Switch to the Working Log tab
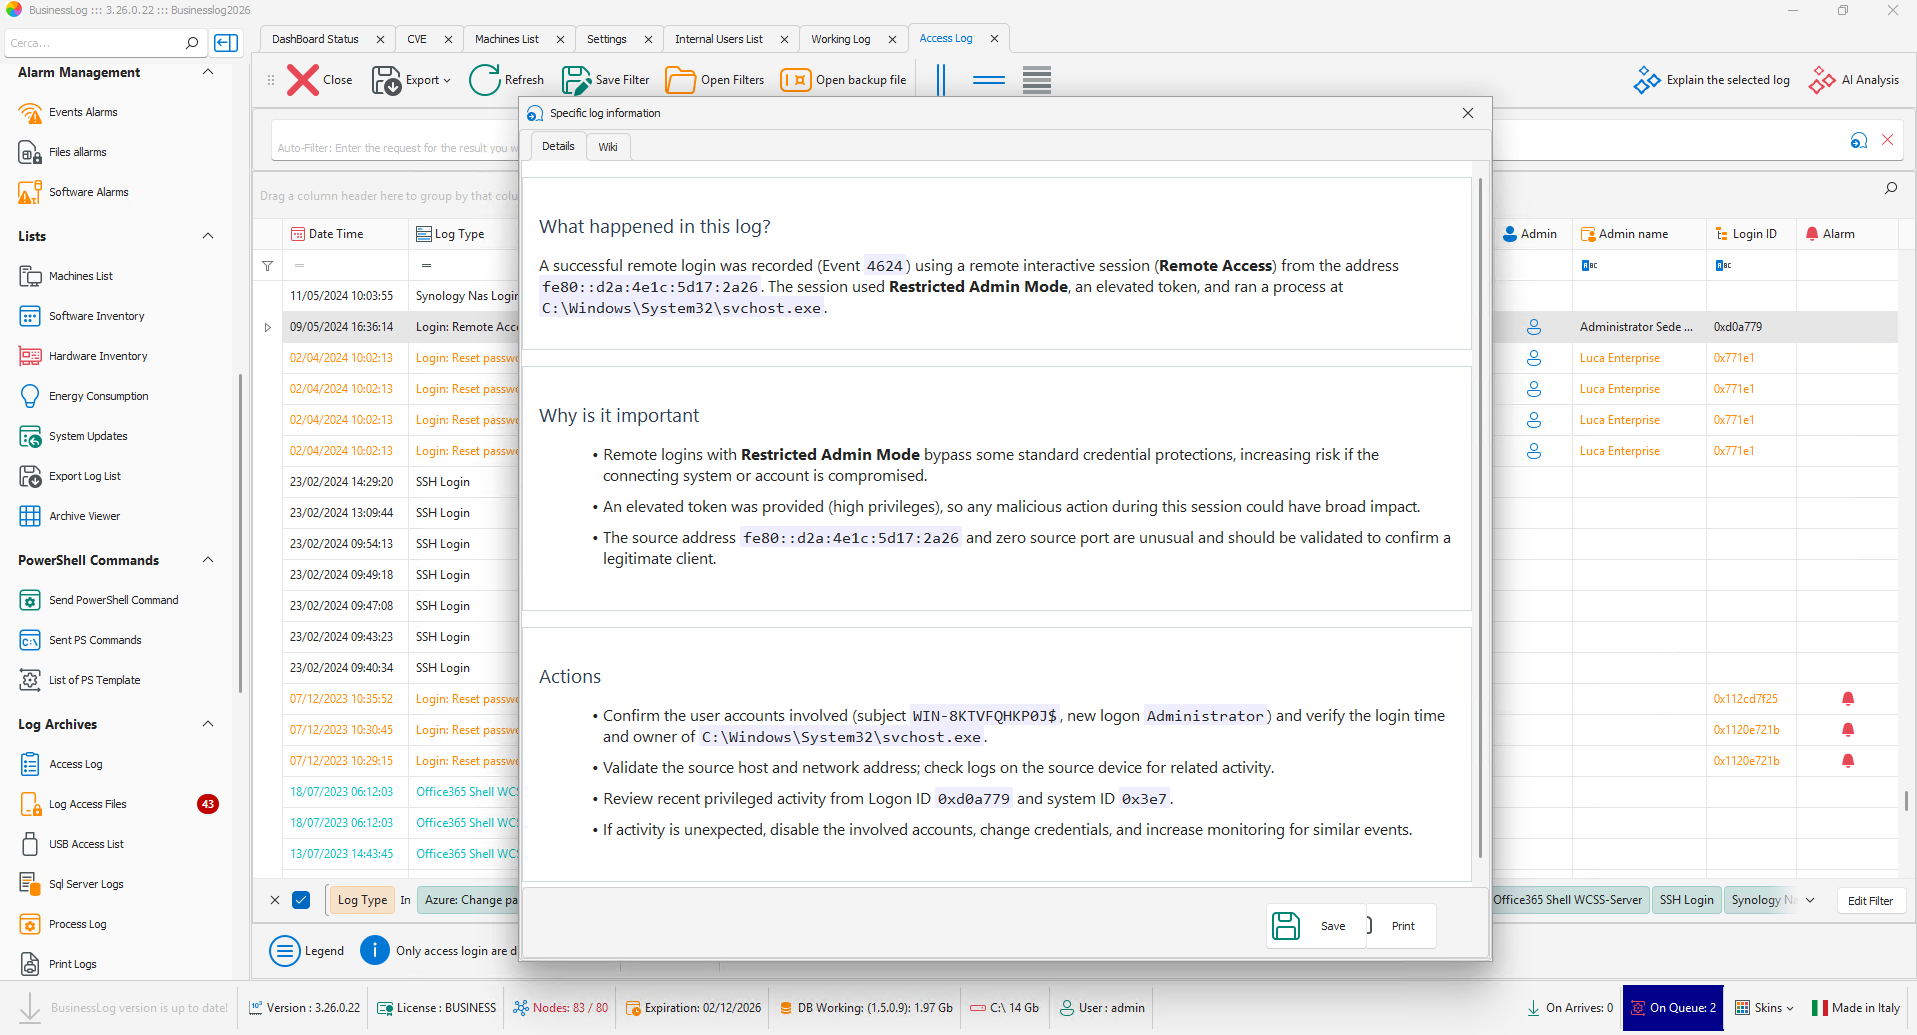 tap(840, 39)
